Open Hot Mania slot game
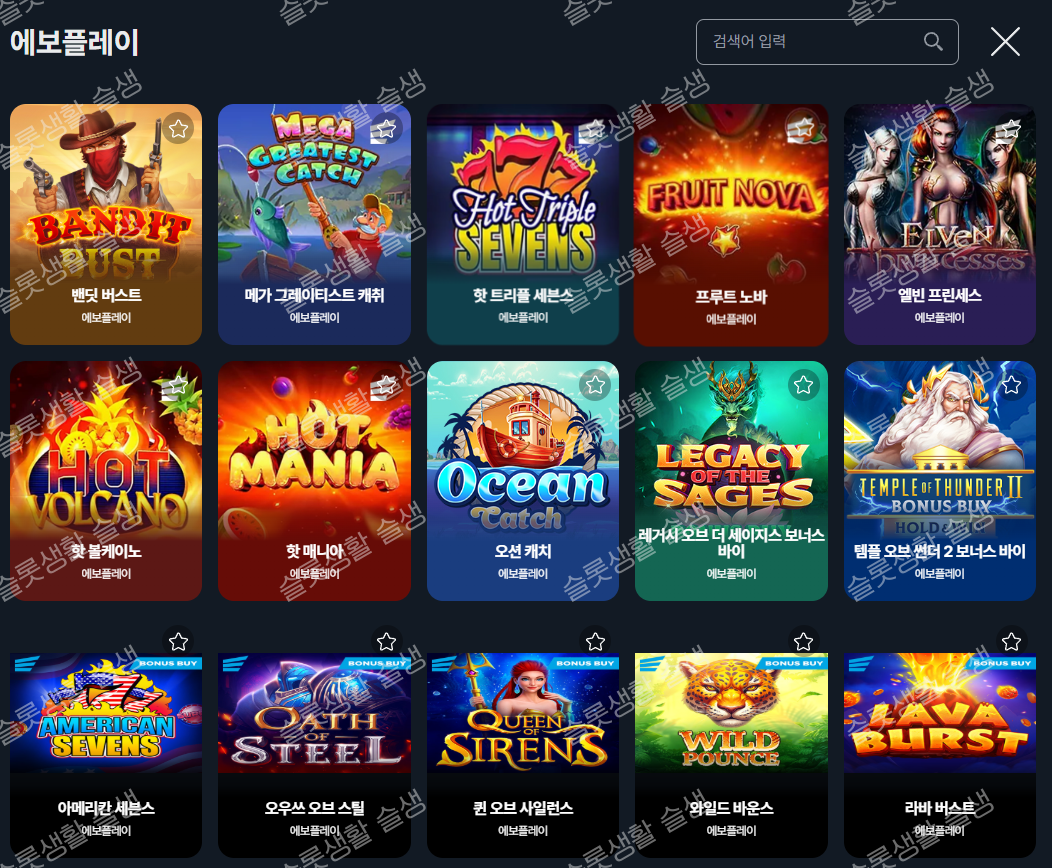Screen dimensions: 1052x868 coord(314,480)
